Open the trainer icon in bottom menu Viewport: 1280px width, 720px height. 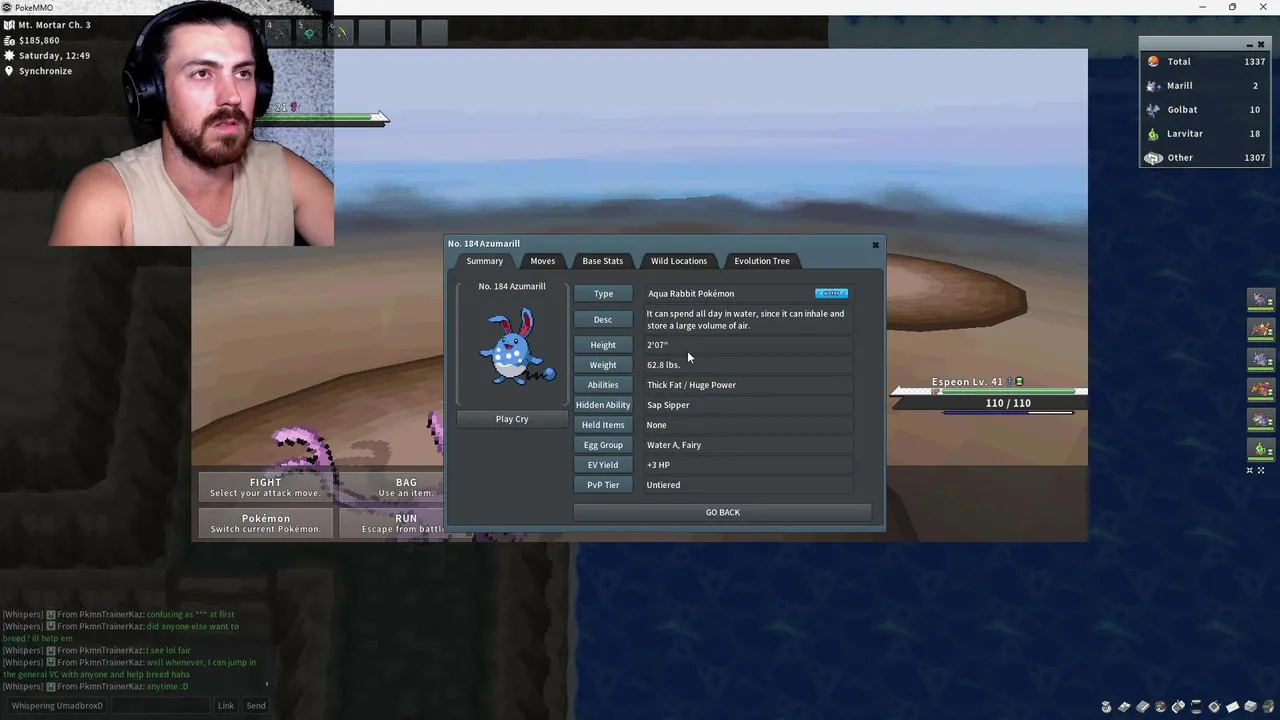pyautogui.click(x=1106, y=707)
